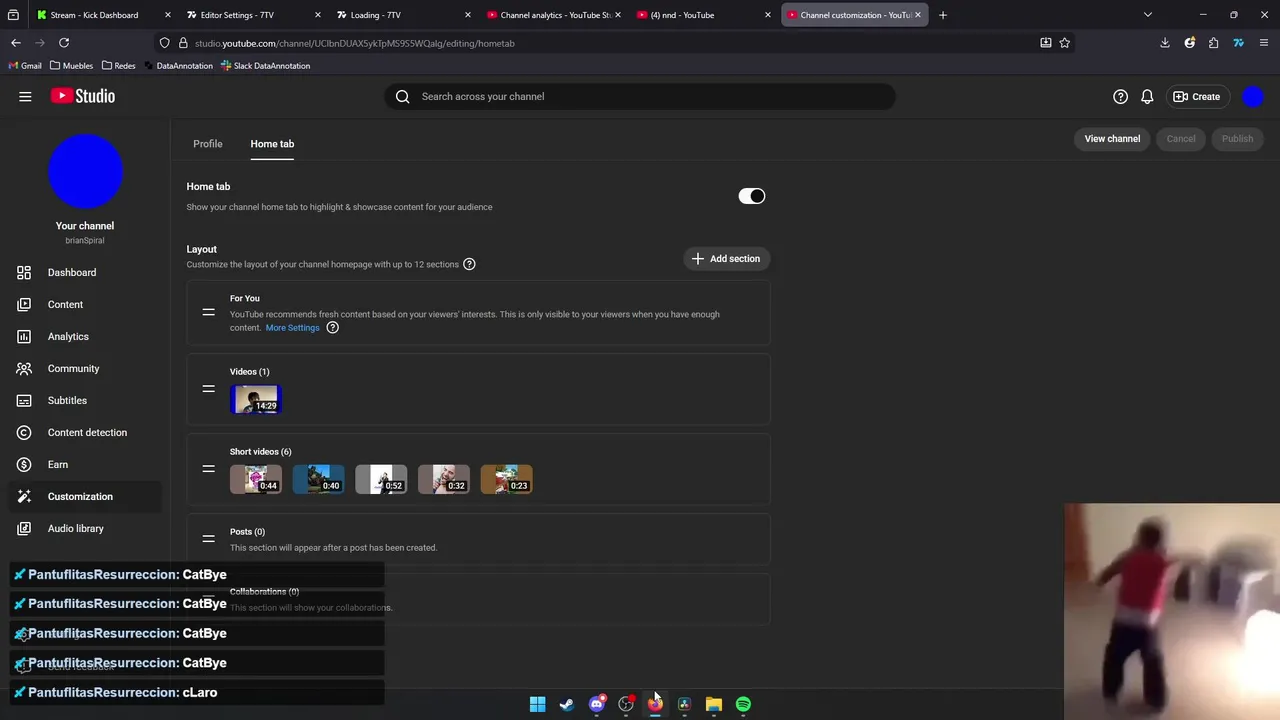Open Subtitles in sidebar
Image resolution: width=1280 pixels, height=720 pixels.
(x=85, y=400)
